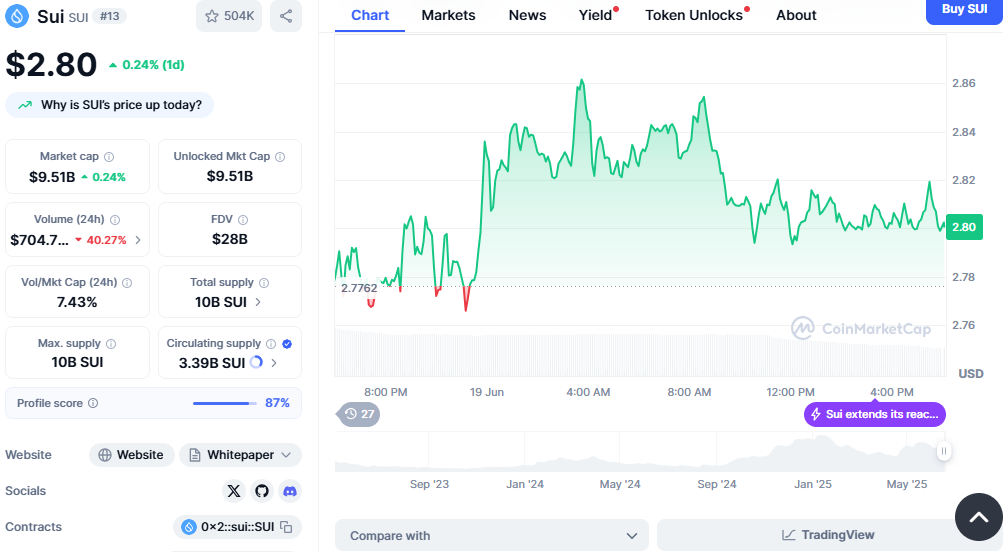Click the Market cap info icon
The image size is (1003, 552).
(109, 157)
